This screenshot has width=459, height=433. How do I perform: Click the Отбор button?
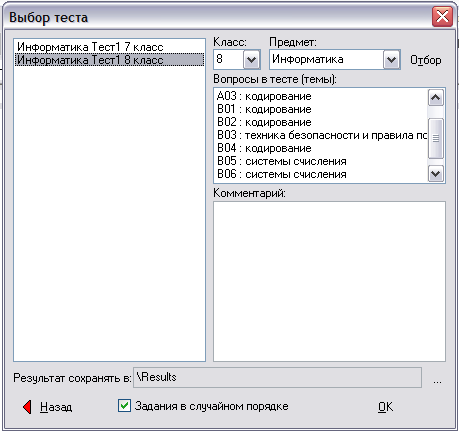[426, 60]
